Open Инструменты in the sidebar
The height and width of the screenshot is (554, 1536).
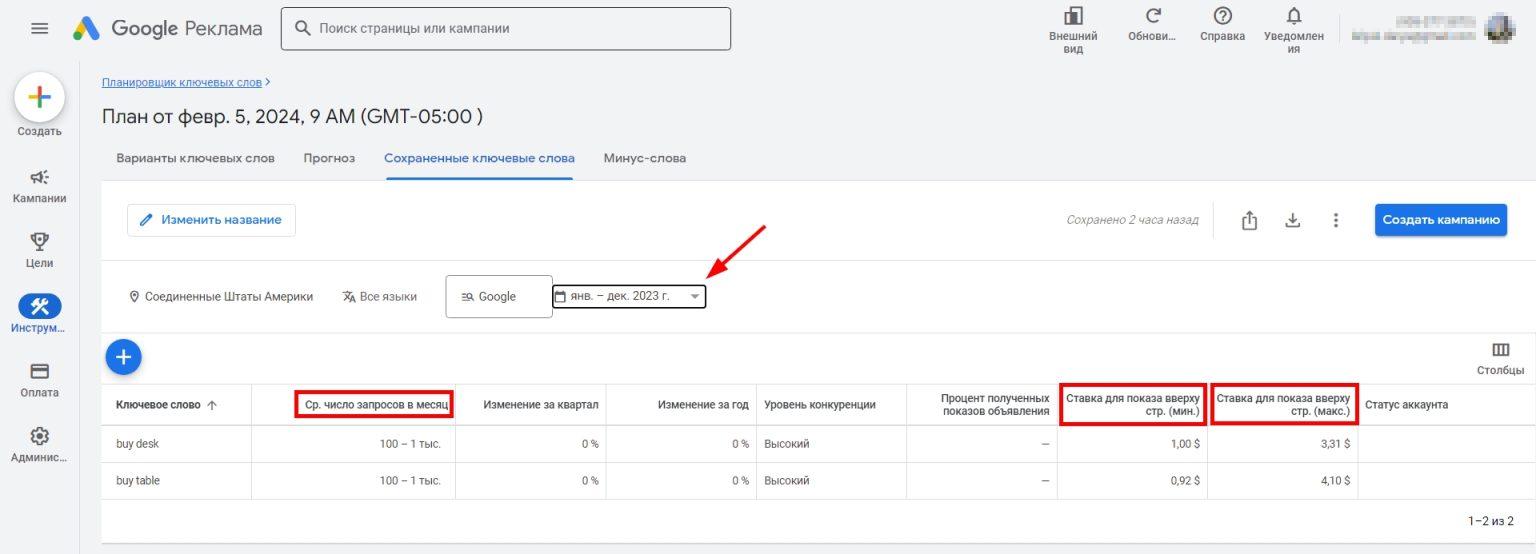point(39,315)
